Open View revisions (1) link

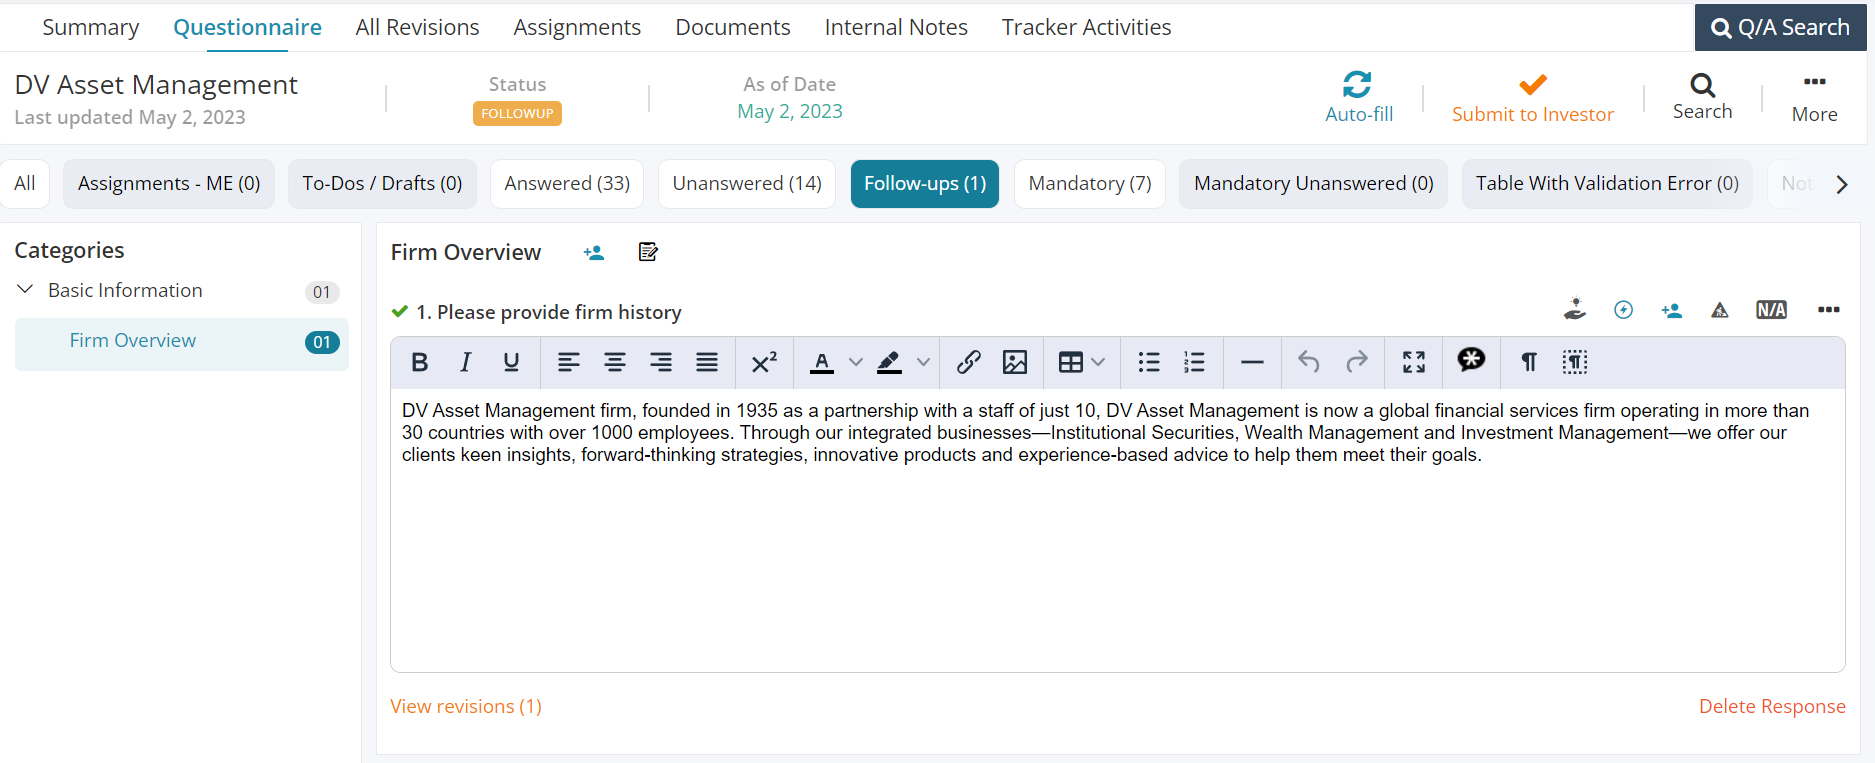(x=466, y=706)
